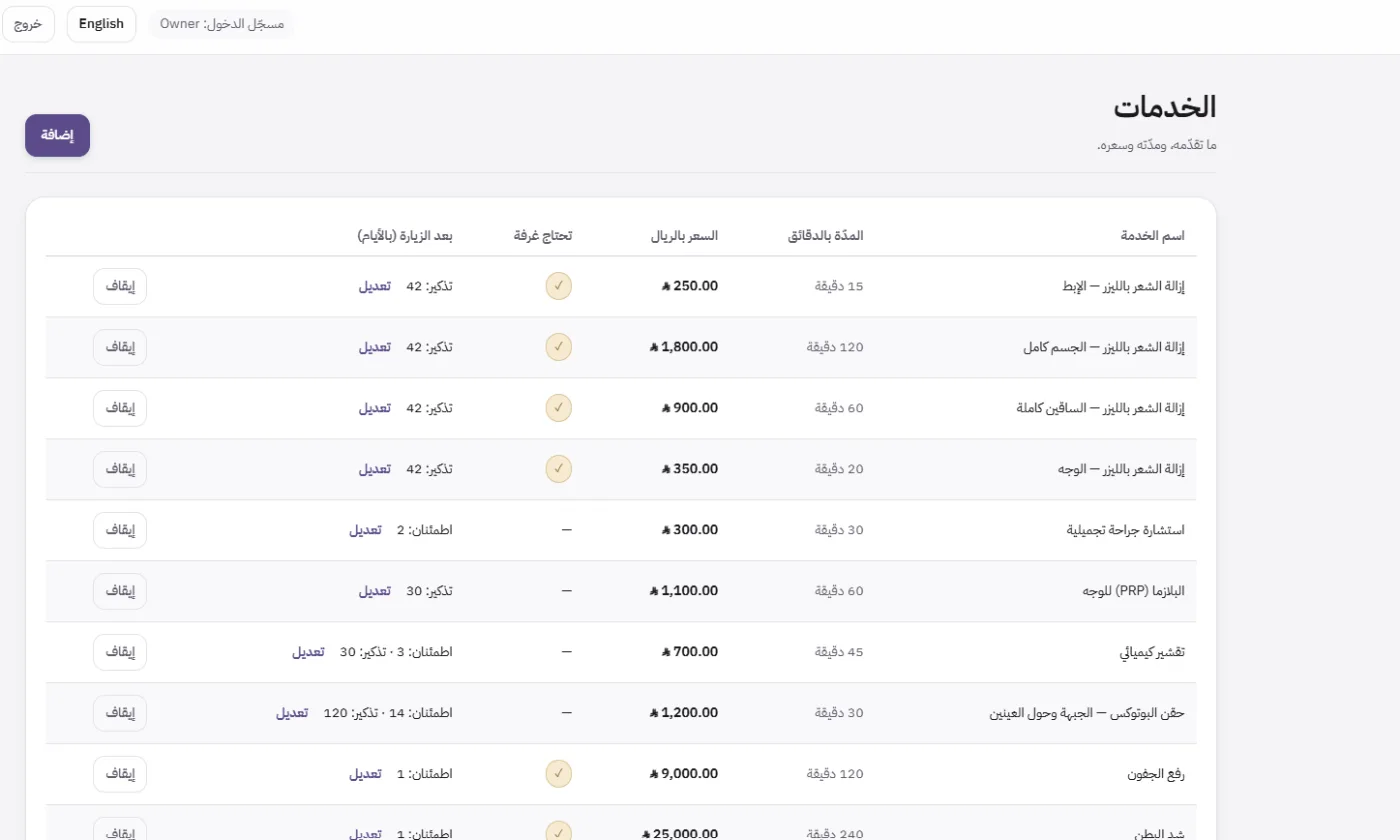Switch language with the English button

101,24
